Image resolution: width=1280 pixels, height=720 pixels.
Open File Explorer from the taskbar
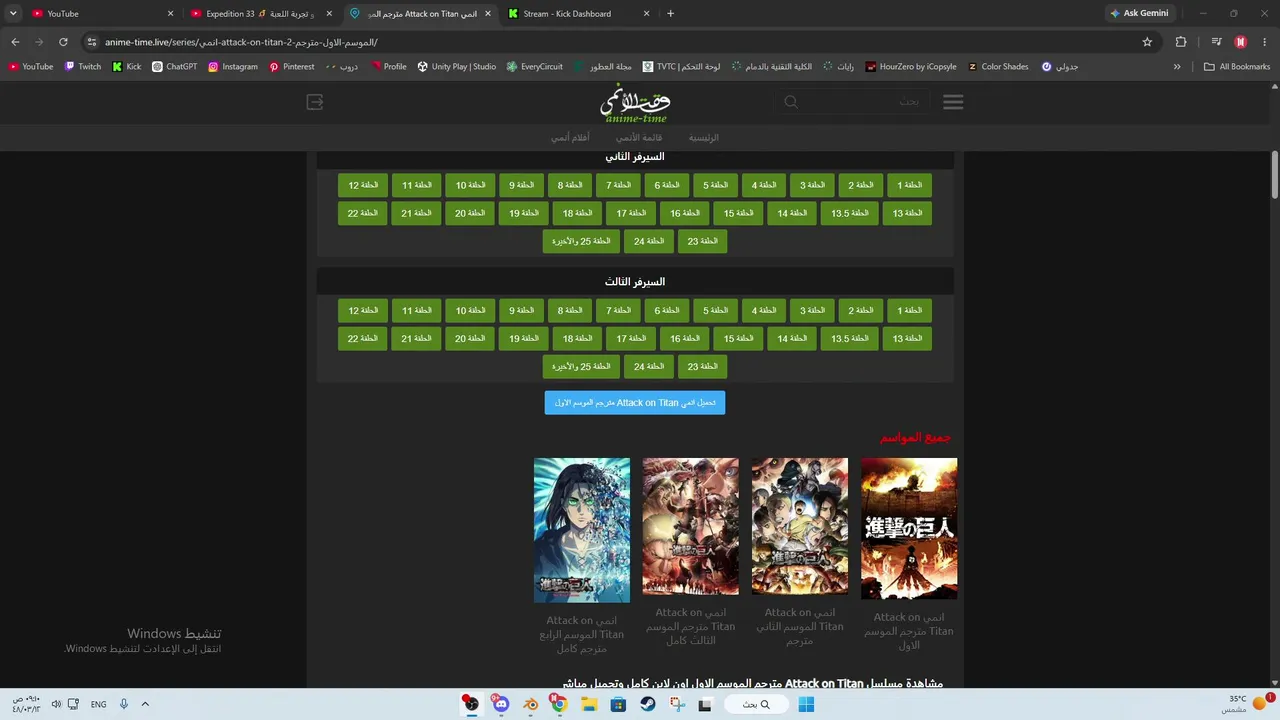(x=589, y=704)
